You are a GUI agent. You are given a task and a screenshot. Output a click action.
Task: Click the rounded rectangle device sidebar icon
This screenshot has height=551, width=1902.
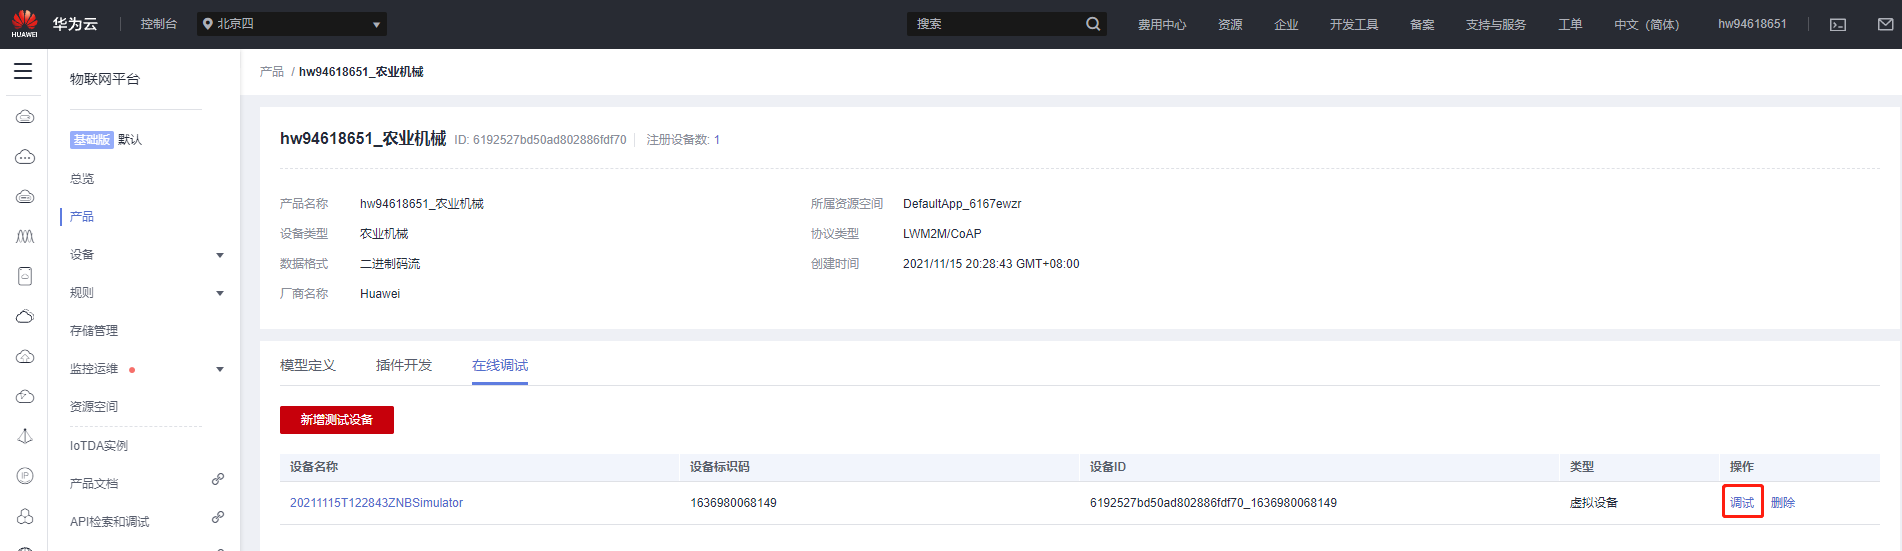pyautogui.click(x=25, y=276)
